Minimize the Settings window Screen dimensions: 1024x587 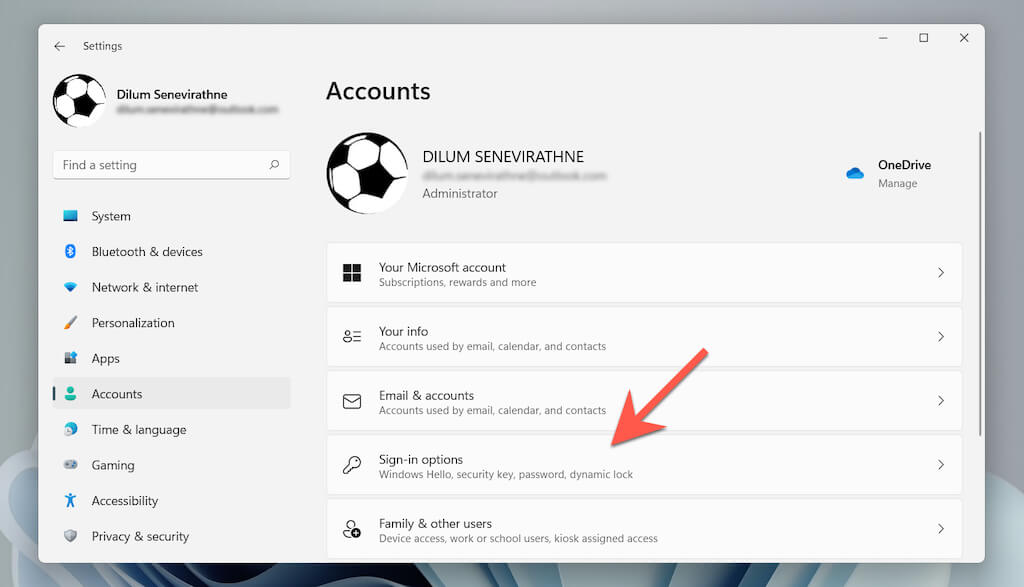click(x=883, y=38)
